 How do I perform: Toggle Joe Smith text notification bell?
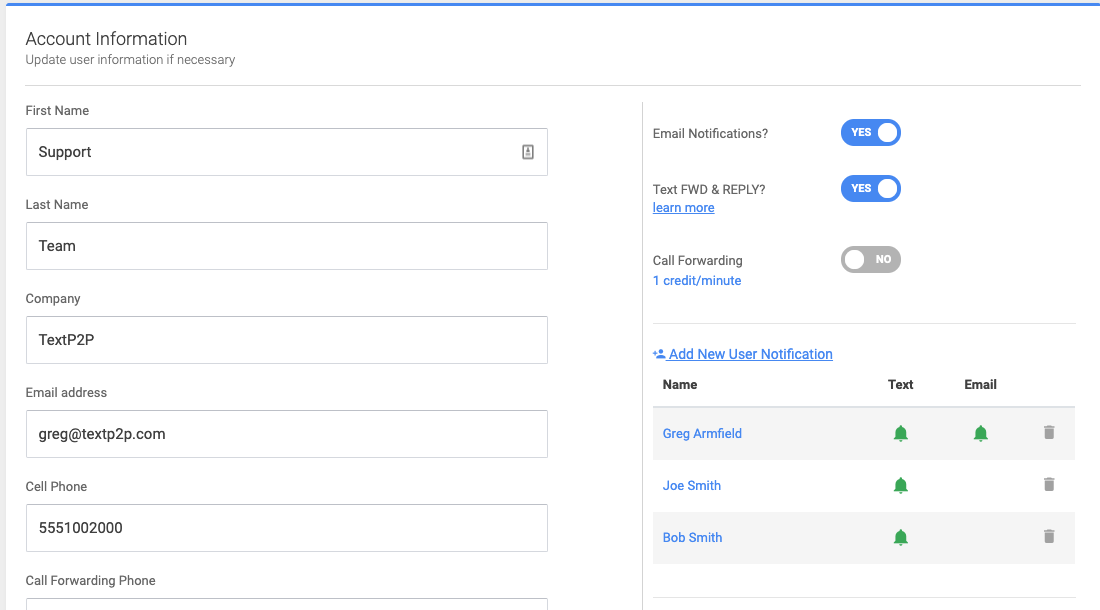click(901, 485)
